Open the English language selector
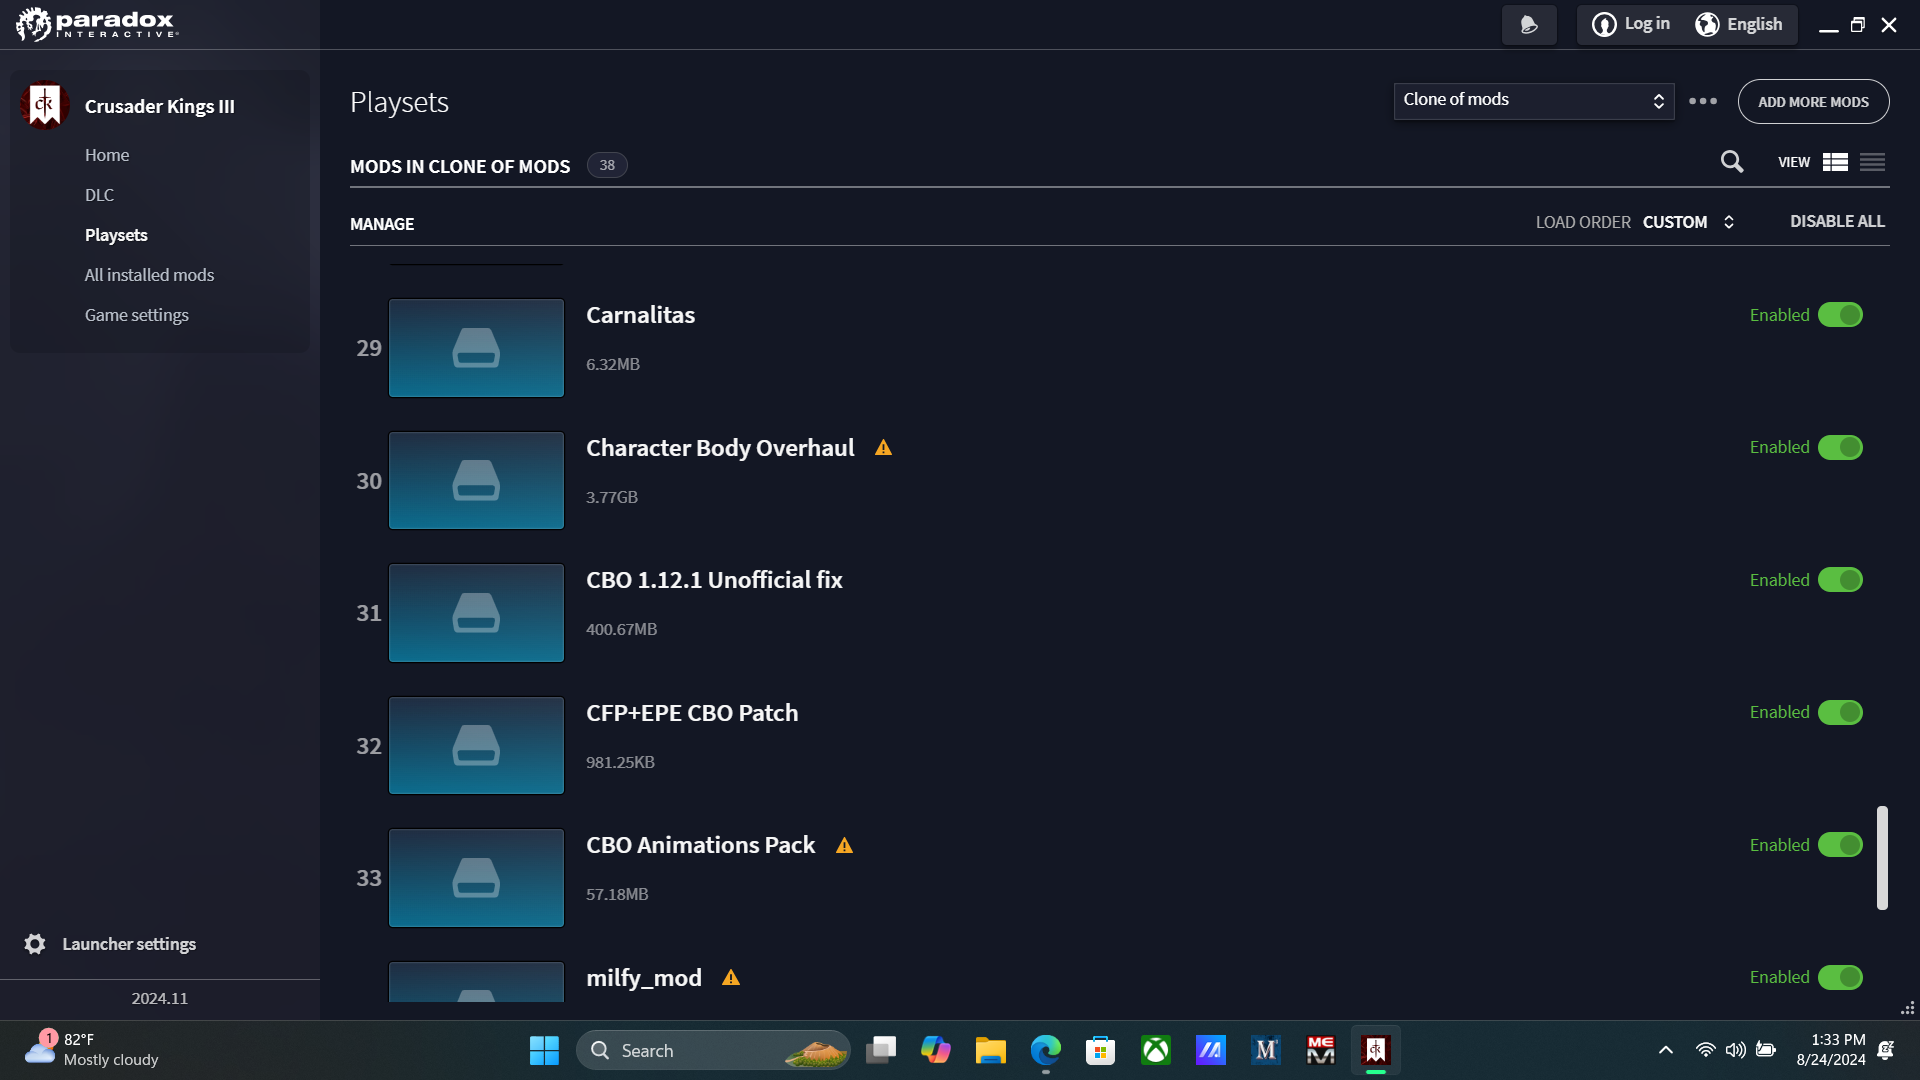Screen dimensions: 1920x1080 1739,25
